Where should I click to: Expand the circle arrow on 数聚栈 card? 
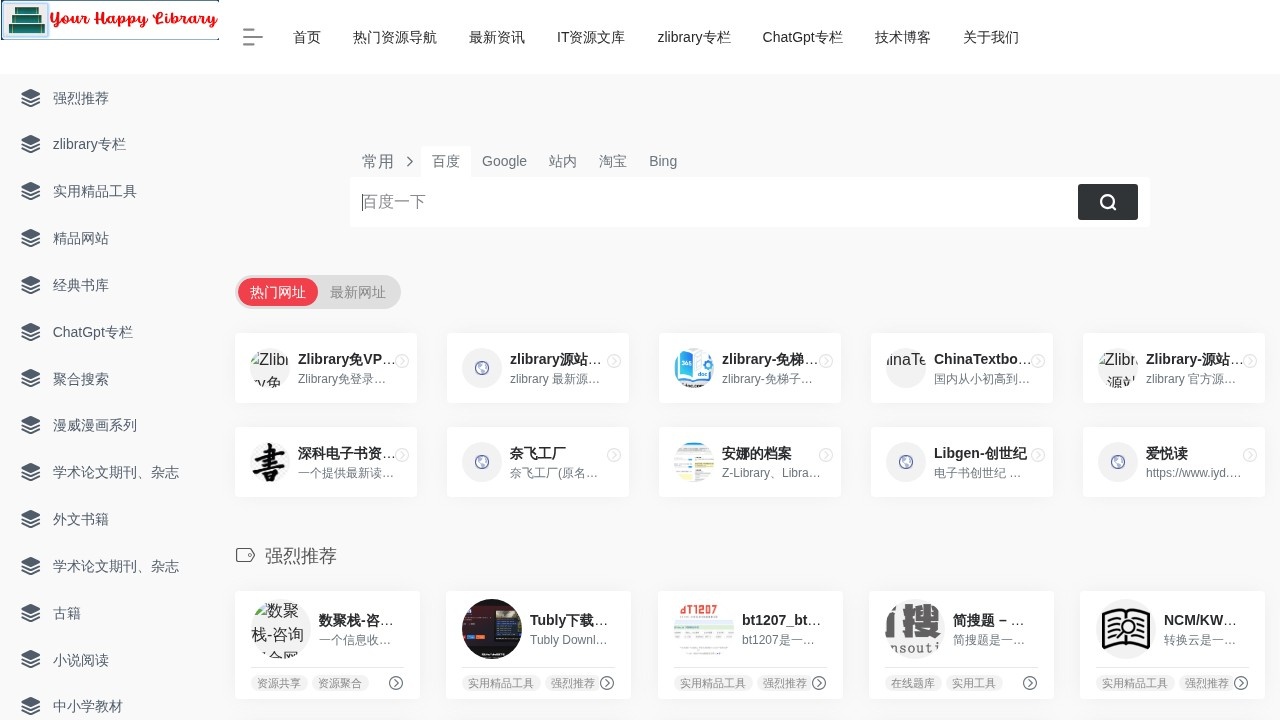(x=396, y=683)
